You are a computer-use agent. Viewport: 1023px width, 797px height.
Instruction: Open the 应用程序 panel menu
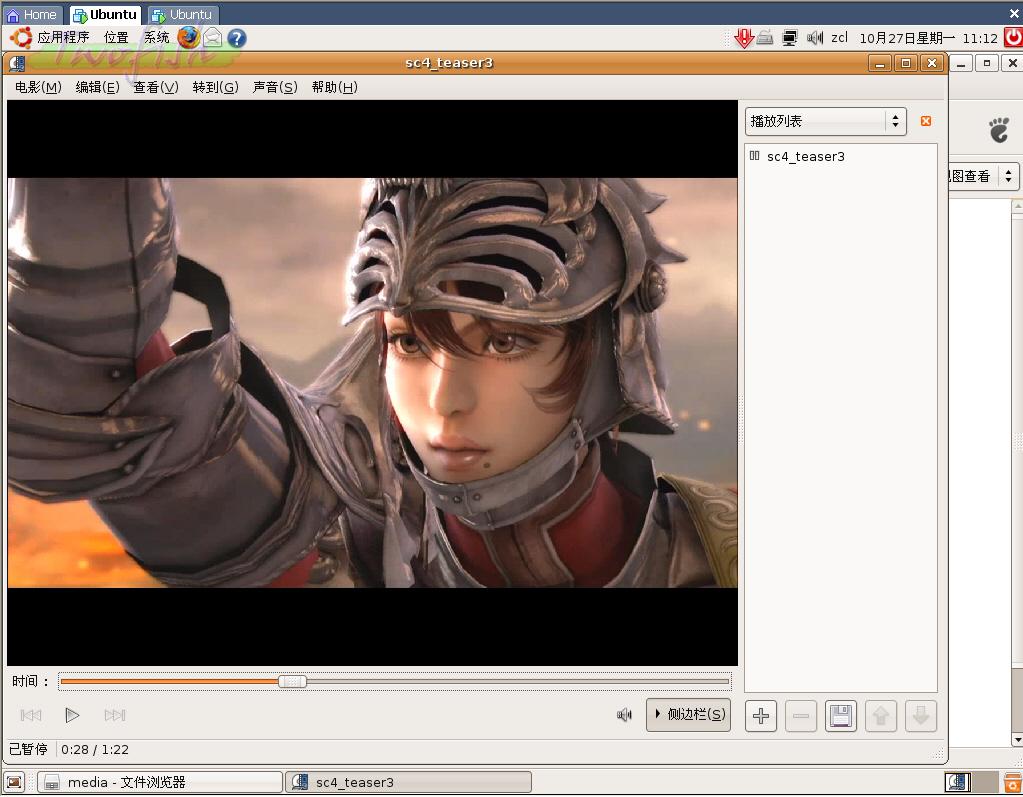pyautogui.click(x=63, y=38)
